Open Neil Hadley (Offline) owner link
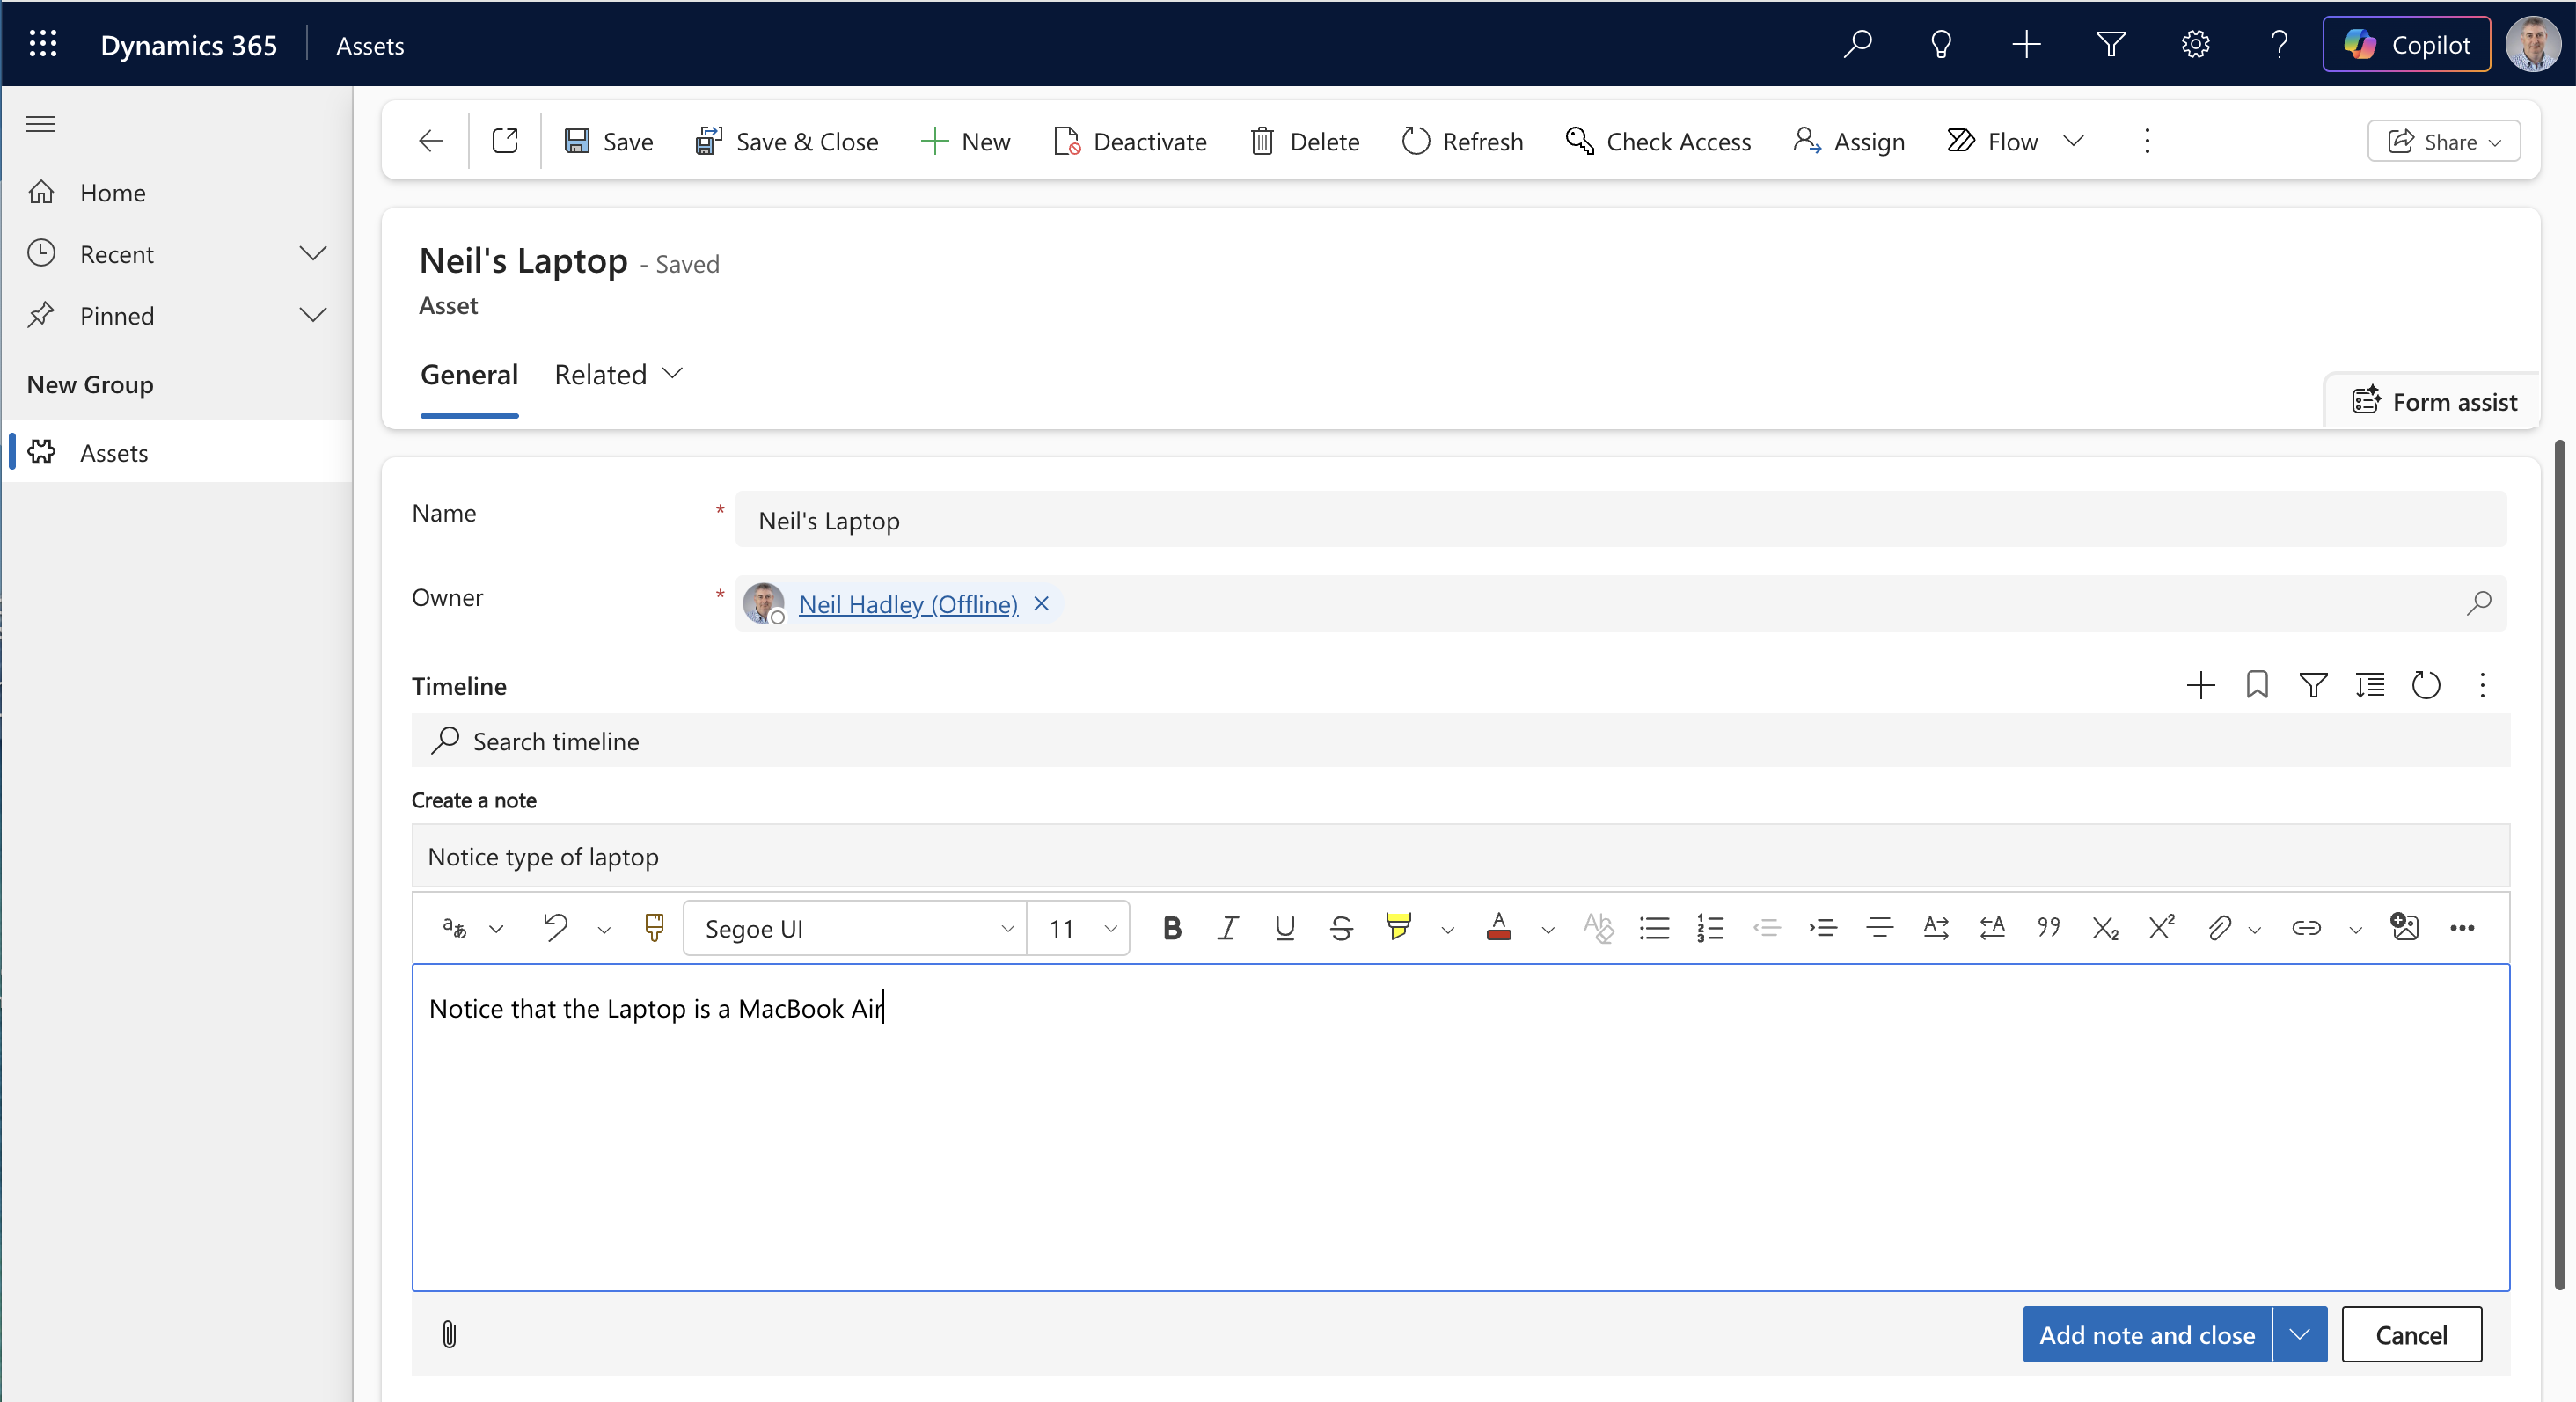The image size is (2576, 1402). [x=908, y=604]
